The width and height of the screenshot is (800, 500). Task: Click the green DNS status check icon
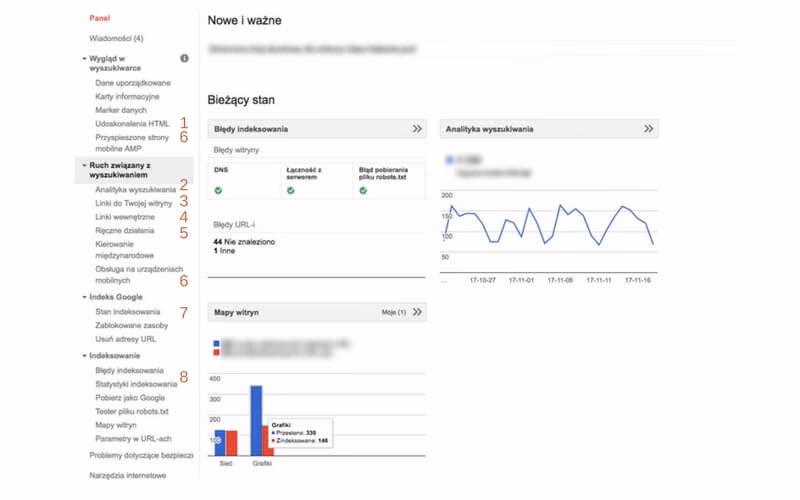(218, 190)
